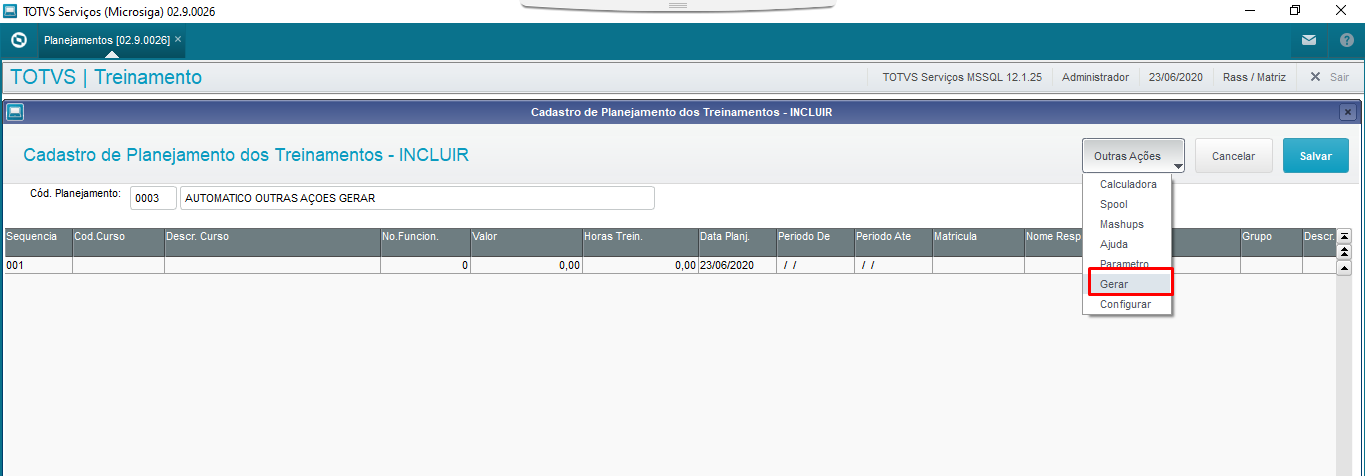Click the Cancelar button

[1233, 156]
